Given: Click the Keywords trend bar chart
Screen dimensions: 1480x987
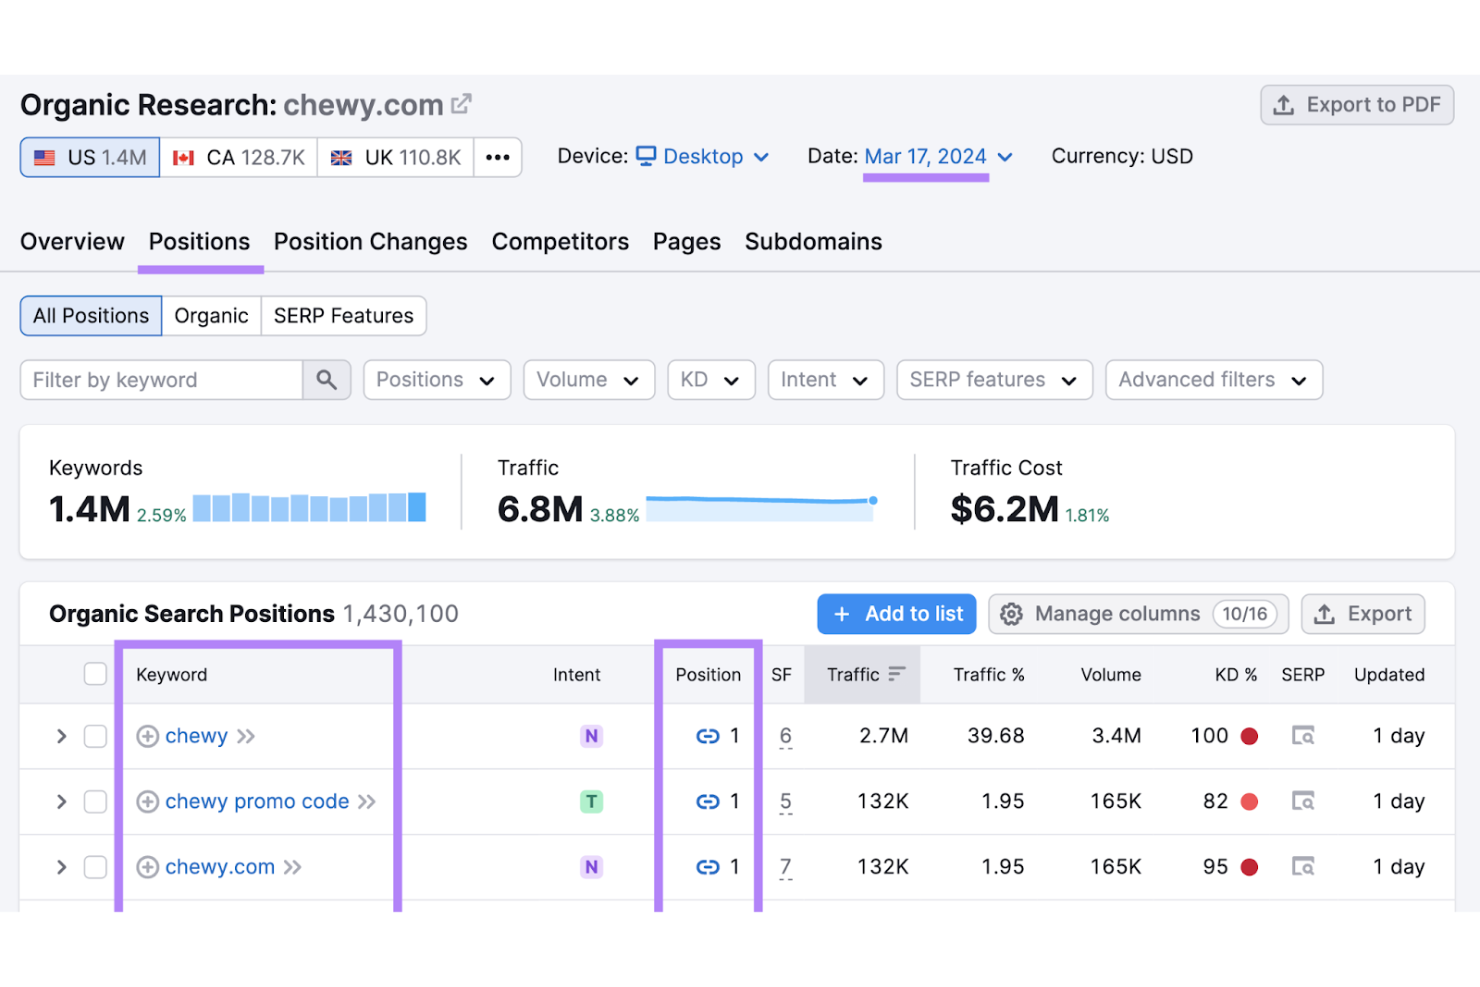Looking at the screenshot, I should click(x=309, y=507).
